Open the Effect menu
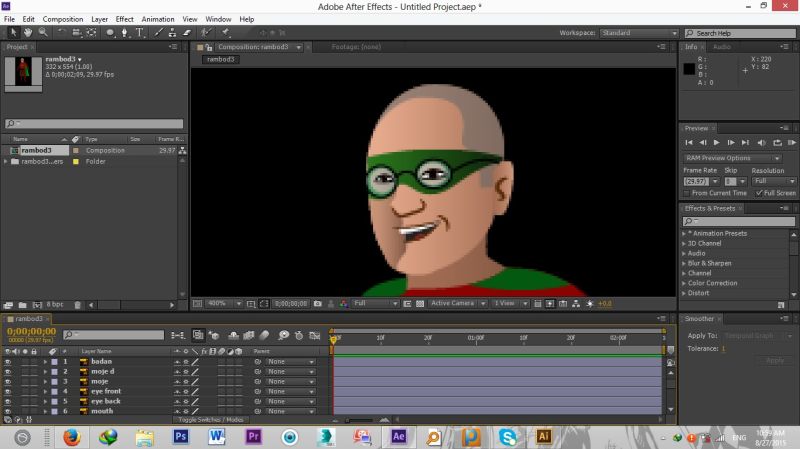This screenshot has height=449, width=800. pos(124,19)
